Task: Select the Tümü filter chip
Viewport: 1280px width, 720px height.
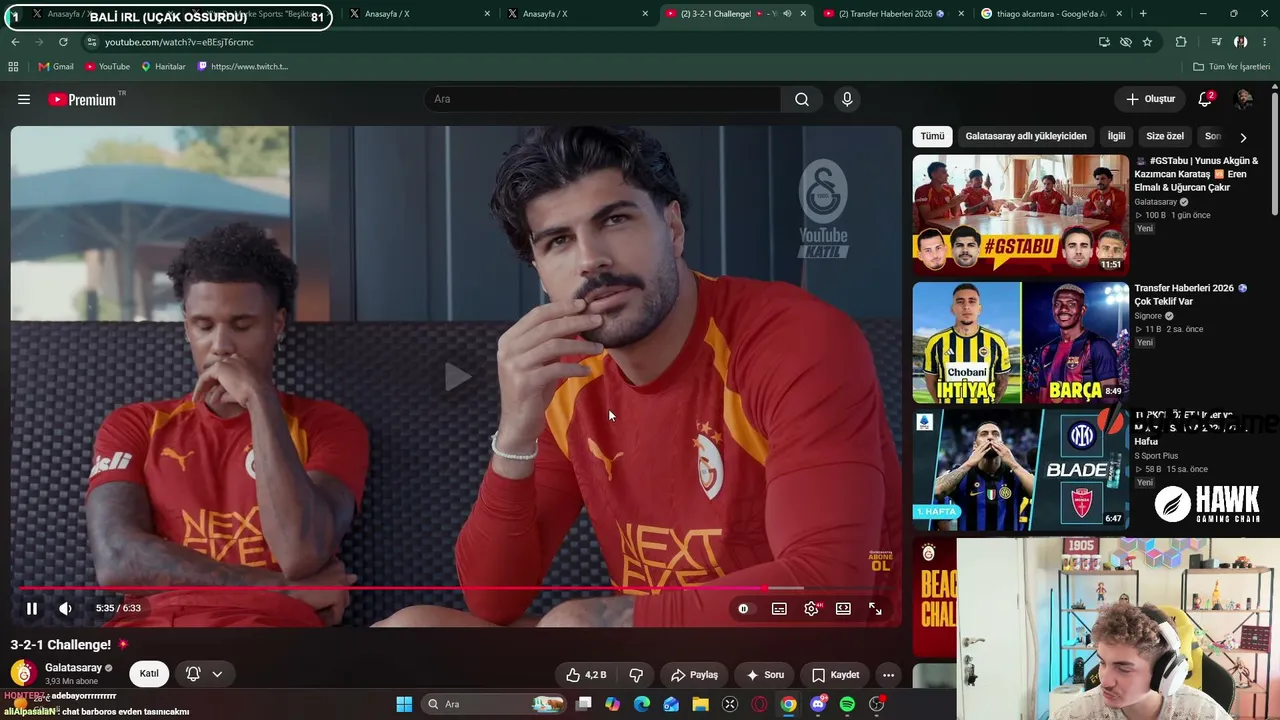Action: [932, 136]
